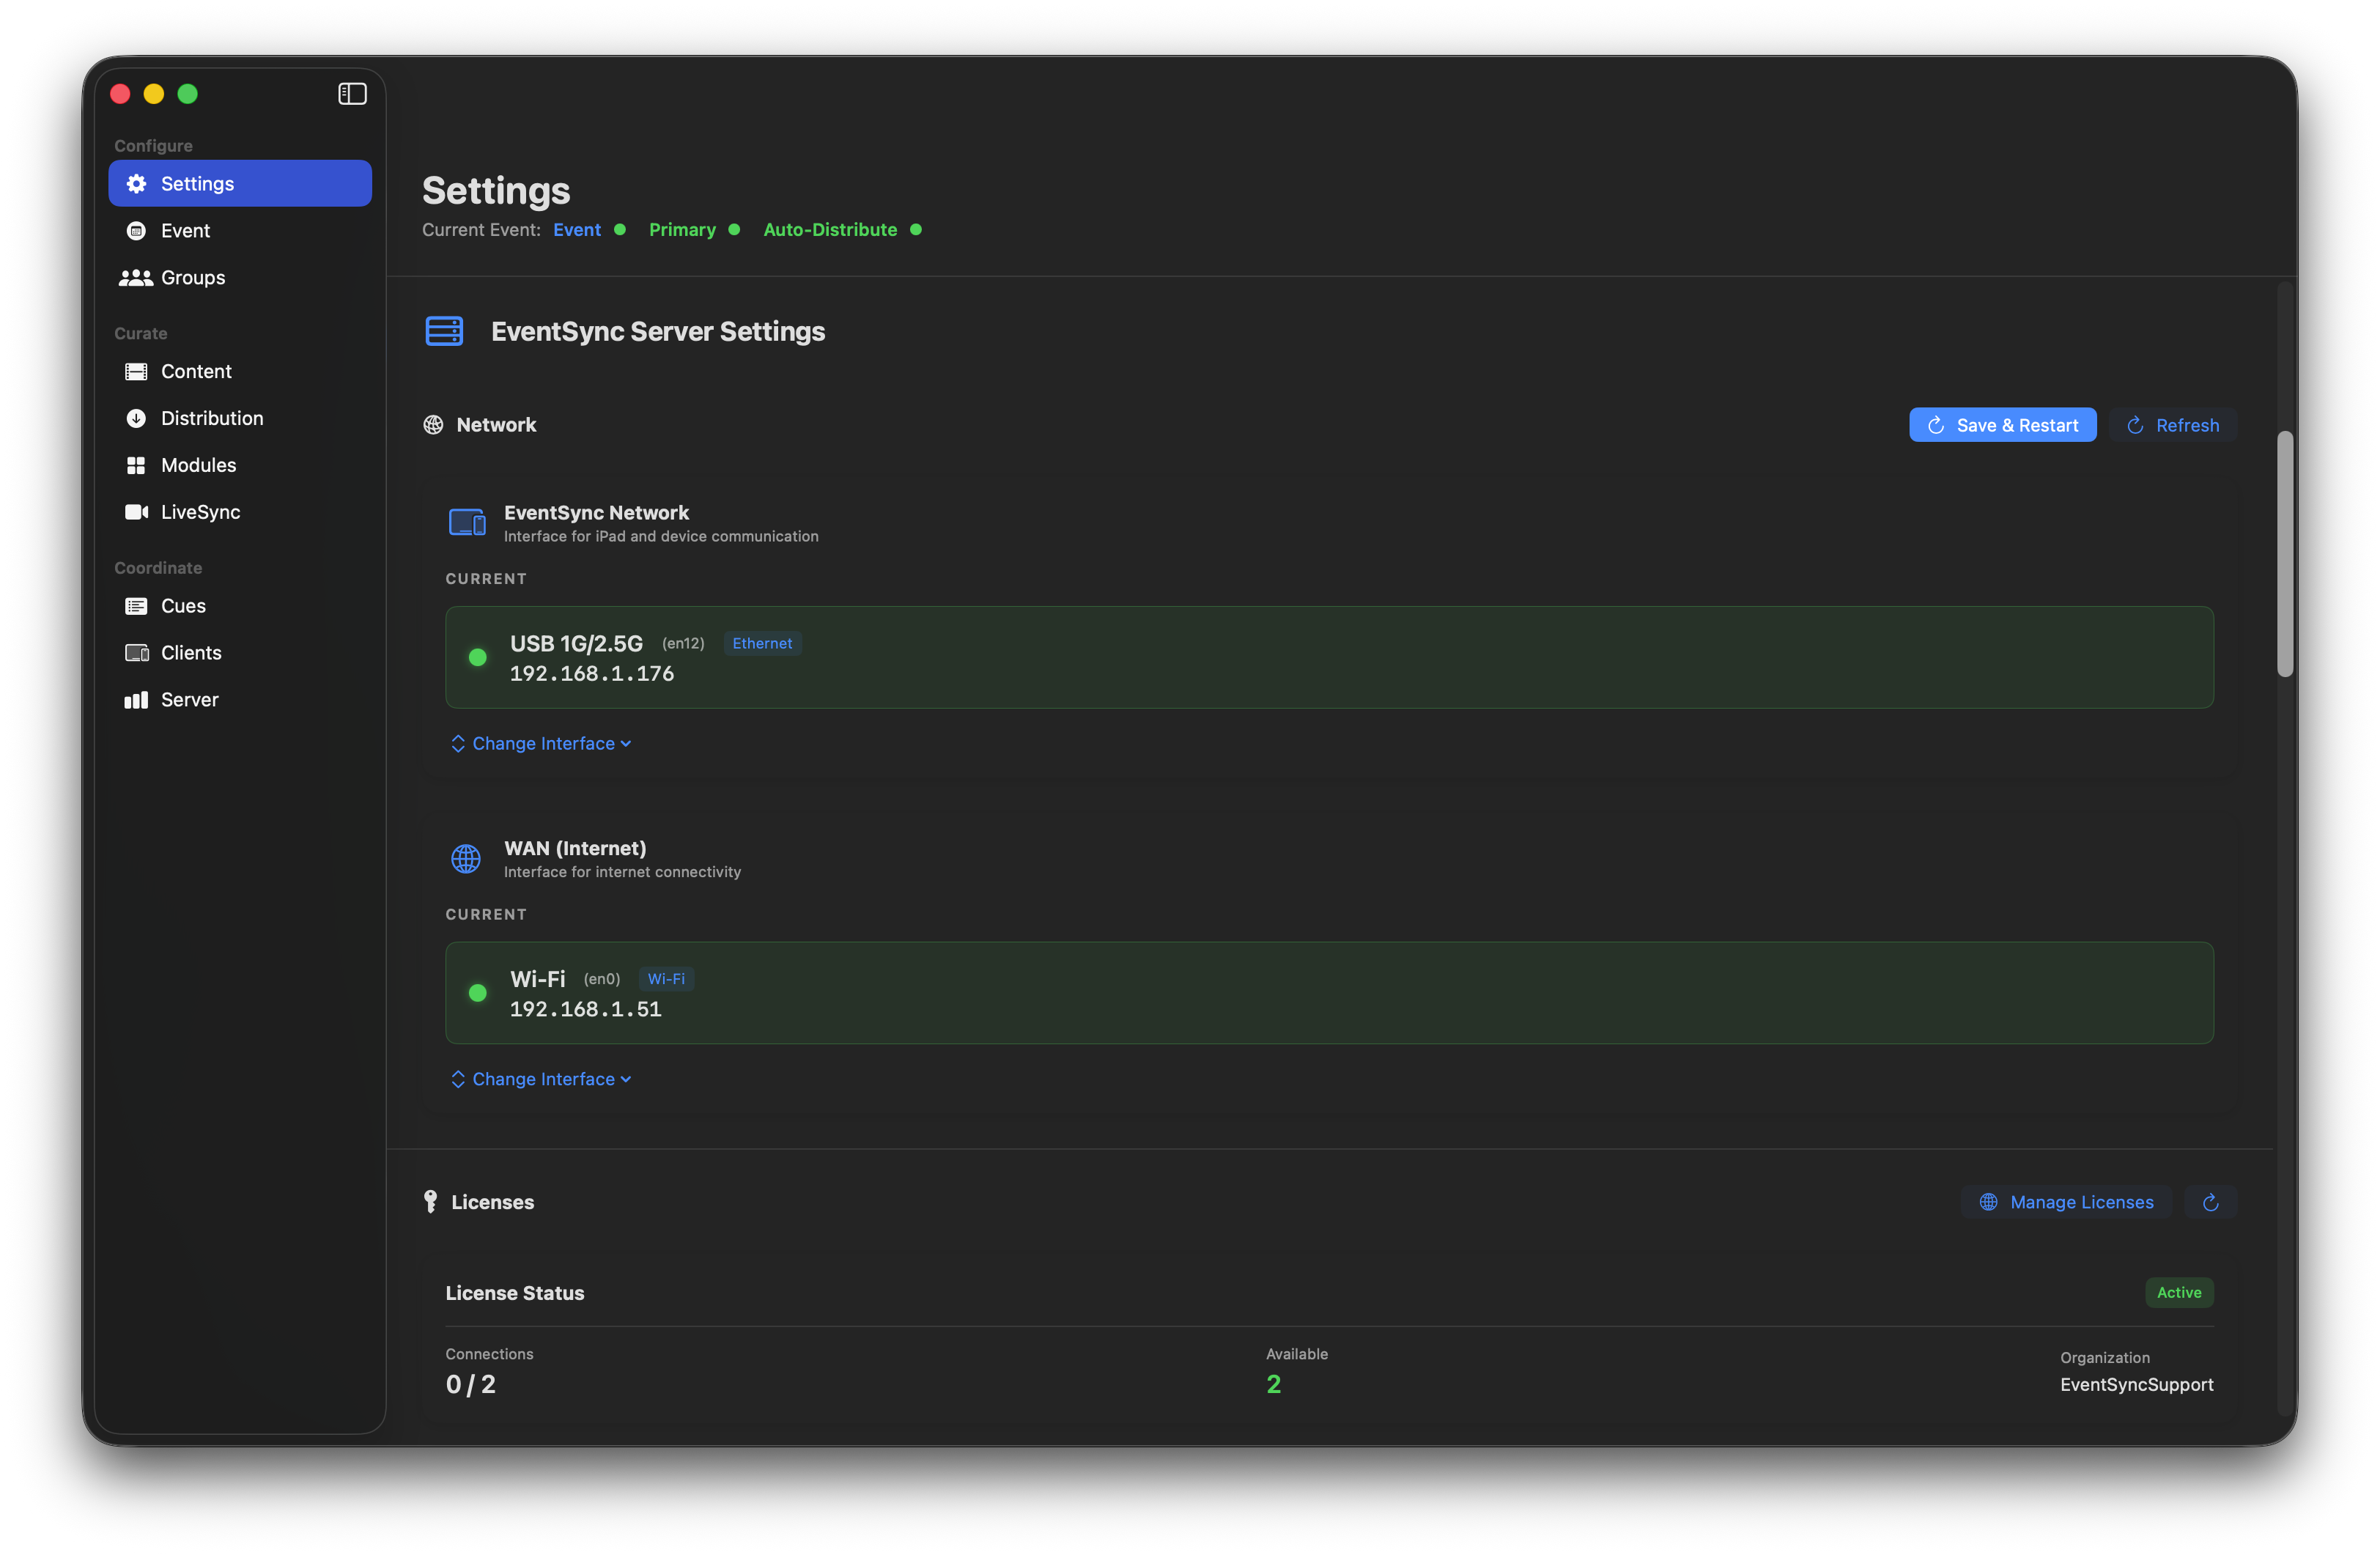Click green status dot for Wi-Fi interface

(478, 993)
